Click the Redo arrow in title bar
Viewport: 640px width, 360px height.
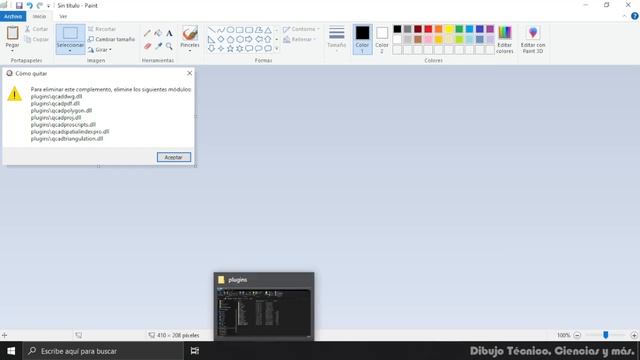[x=40, y=5]
